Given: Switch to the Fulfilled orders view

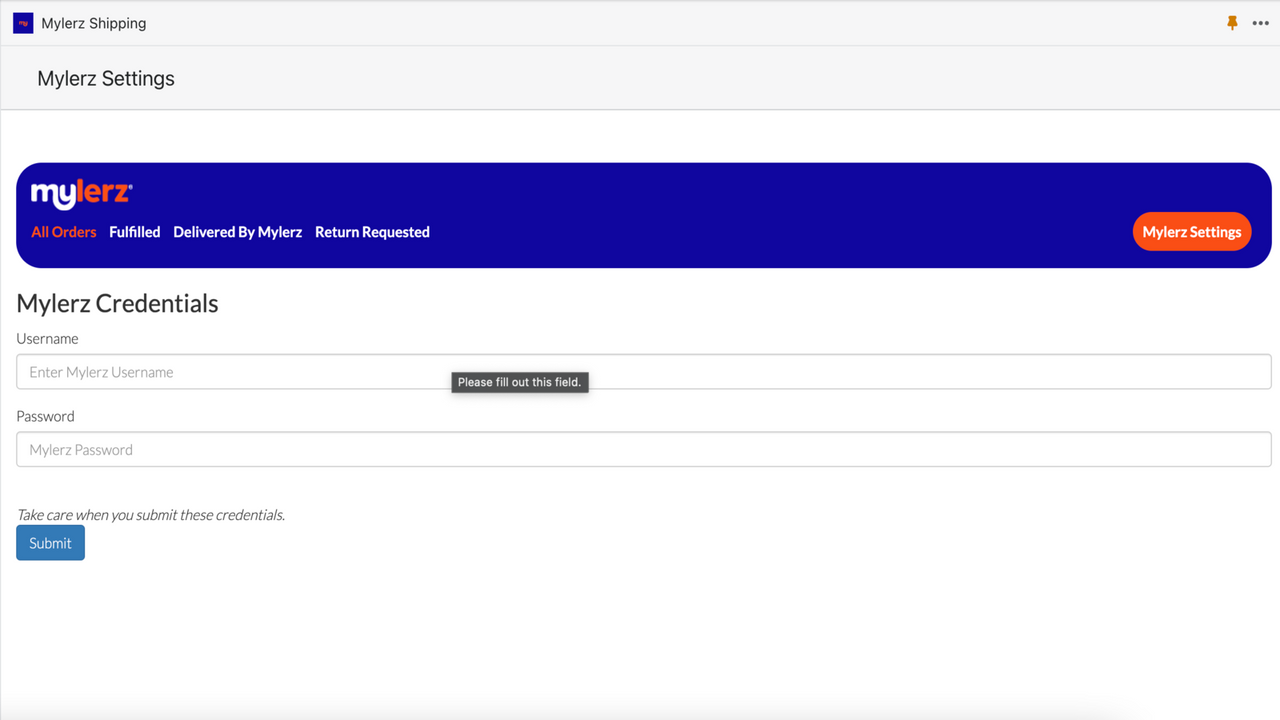Looking at the screenshot, I should click(134, 231).
